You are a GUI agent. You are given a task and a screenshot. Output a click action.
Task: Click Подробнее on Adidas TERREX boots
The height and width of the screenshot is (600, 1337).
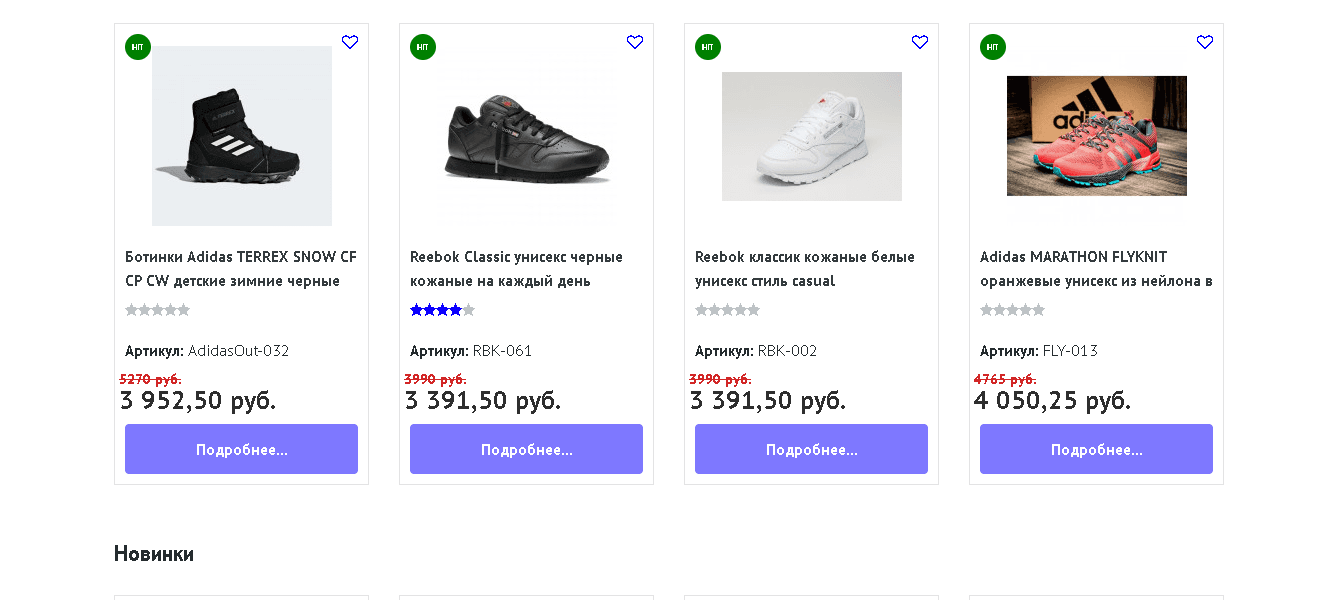coord(241,449)
